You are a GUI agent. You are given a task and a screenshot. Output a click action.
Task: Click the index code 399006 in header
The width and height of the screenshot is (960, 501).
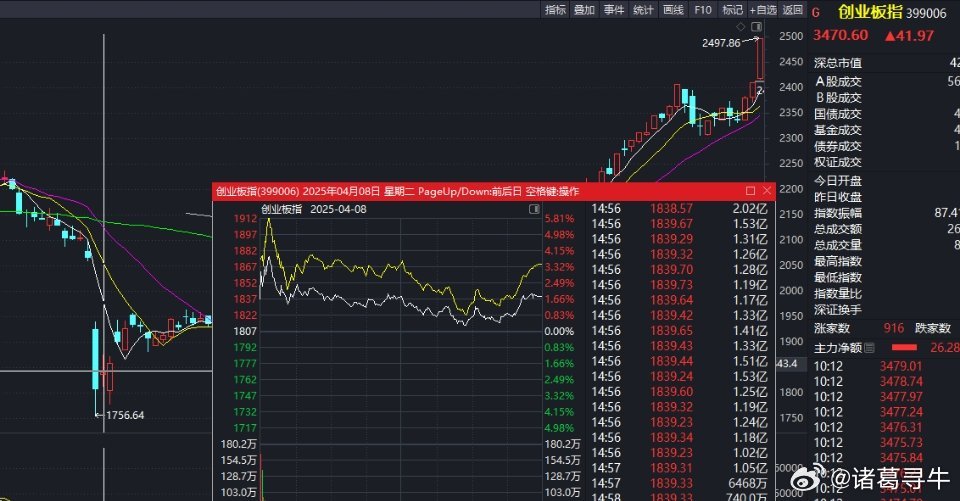click(x=926, y=13)
